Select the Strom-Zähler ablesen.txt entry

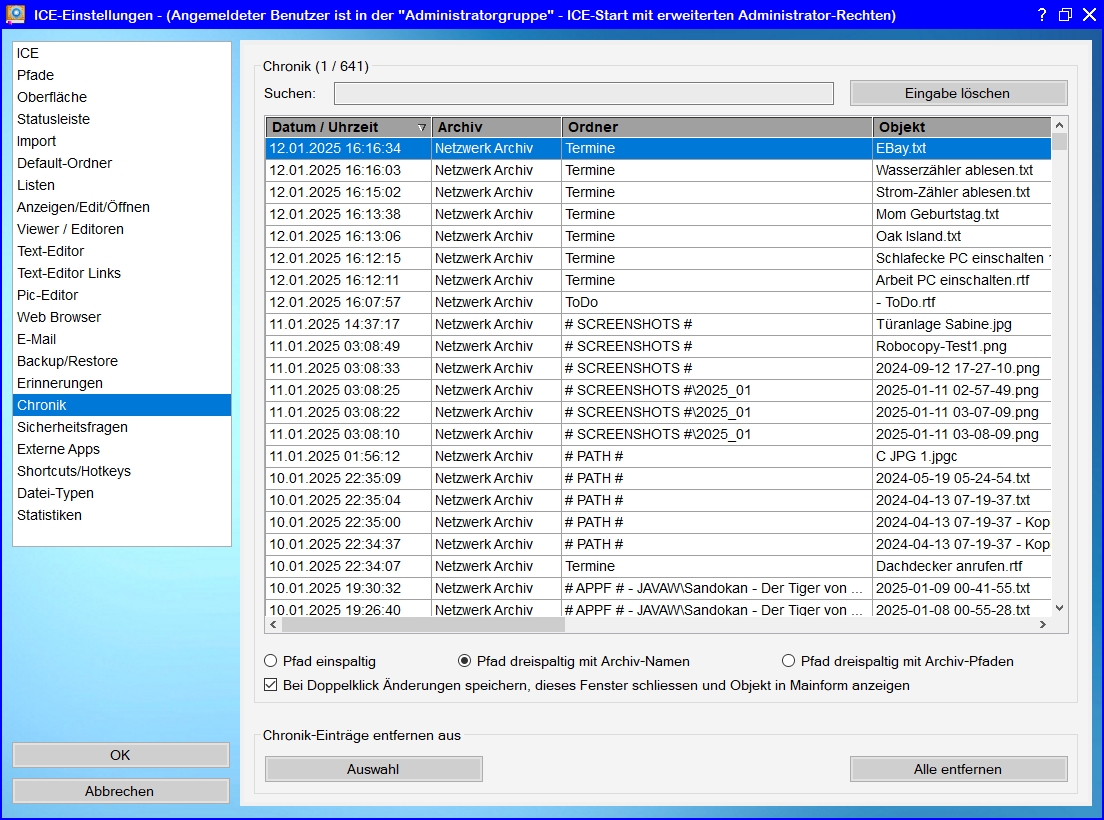(962, 192)
